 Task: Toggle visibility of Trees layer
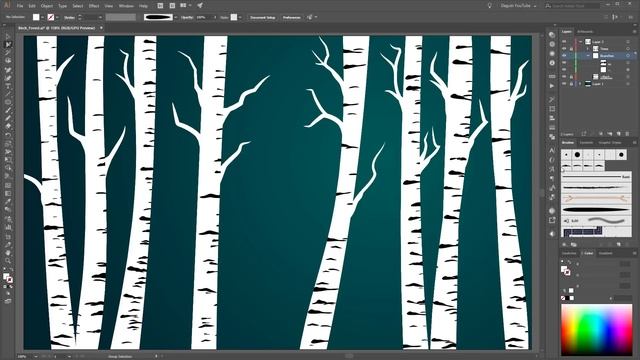coord(564,49)
